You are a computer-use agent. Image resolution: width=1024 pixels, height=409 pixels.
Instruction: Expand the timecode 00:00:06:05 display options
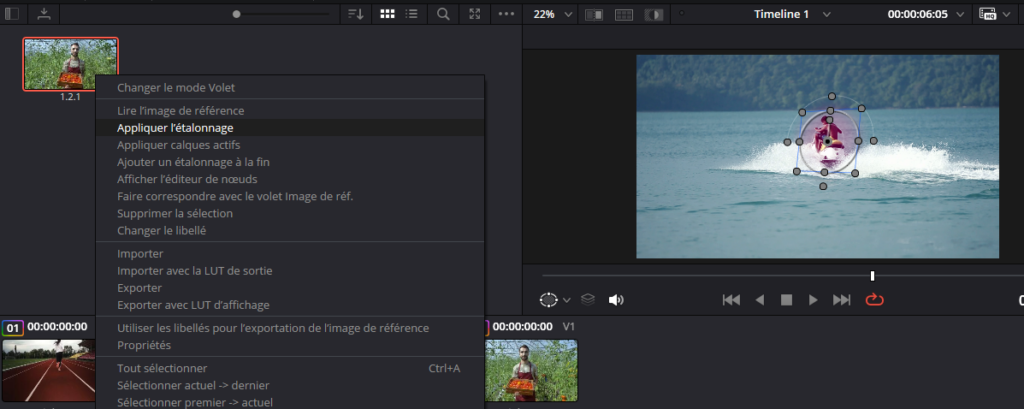point(960,15)
